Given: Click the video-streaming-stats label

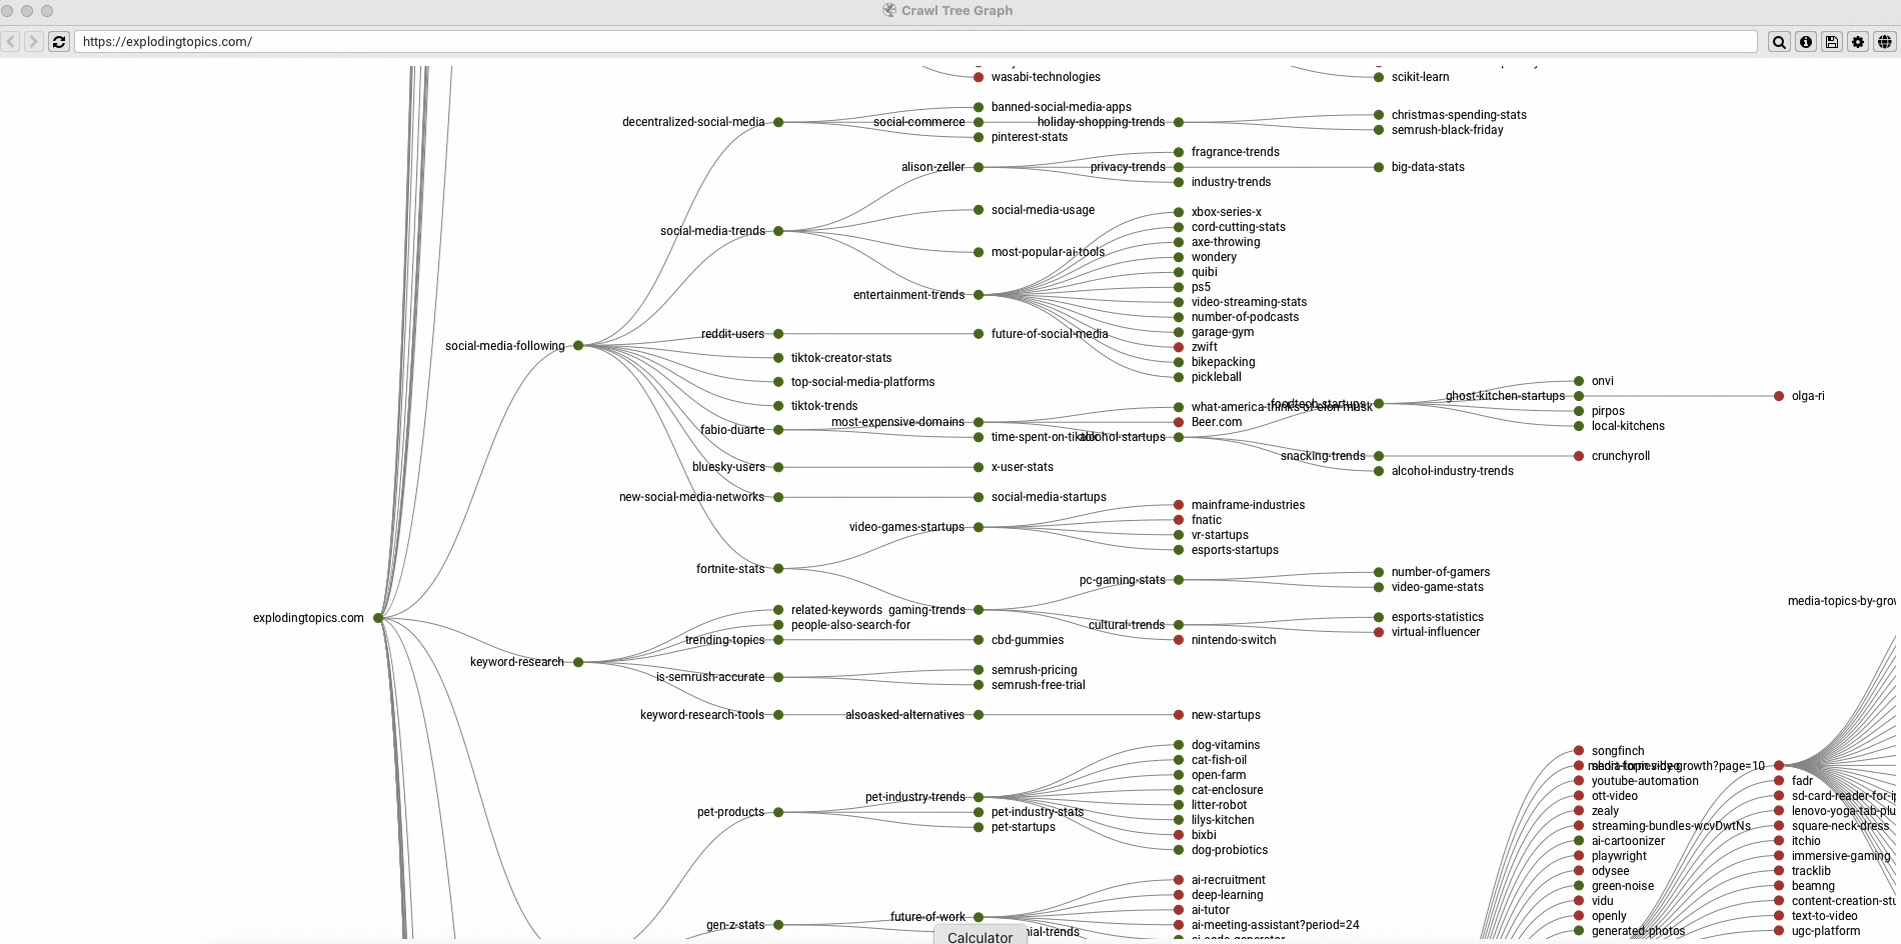Looking at the screenshot, I should click(x=1249, y=302).
